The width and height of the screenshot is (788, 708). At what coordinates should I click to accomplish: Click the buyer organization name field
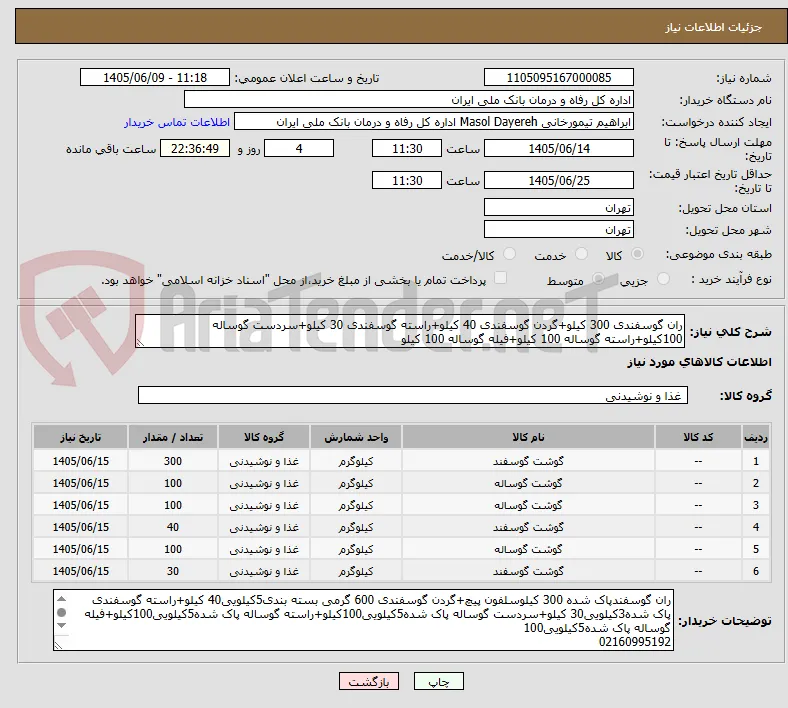(409, 99)
